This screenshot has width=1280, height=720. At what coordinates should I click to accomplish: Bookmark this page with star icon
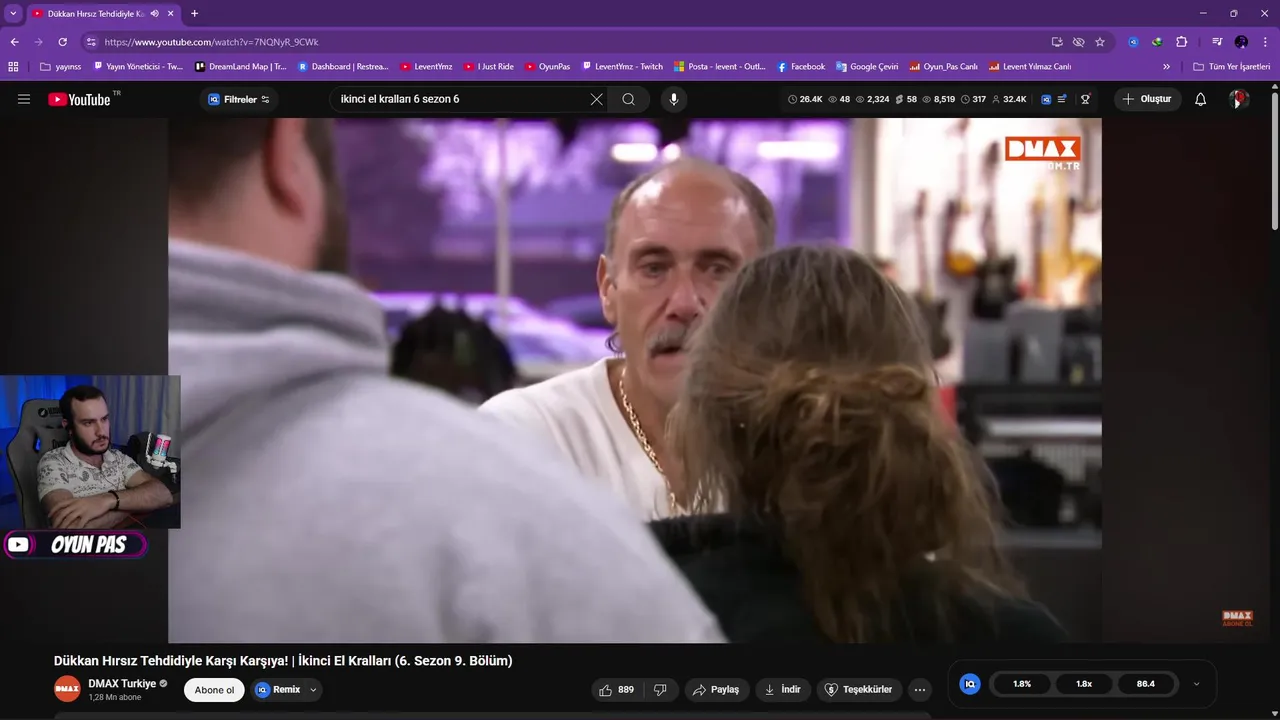coord(1100,42)
